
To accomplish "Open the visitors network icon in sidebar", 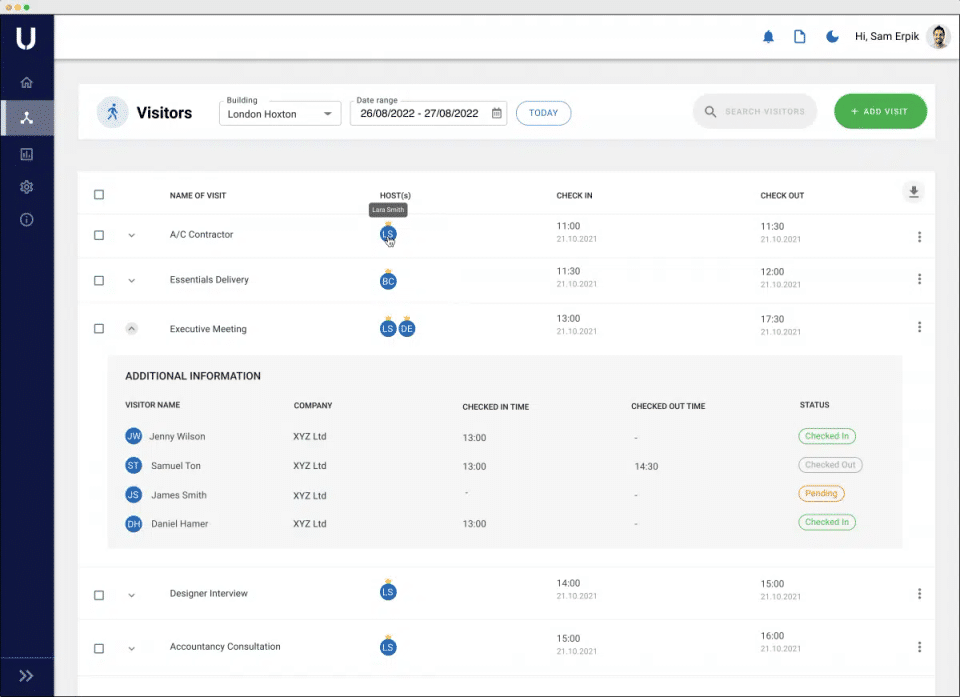I will (26, 118).
